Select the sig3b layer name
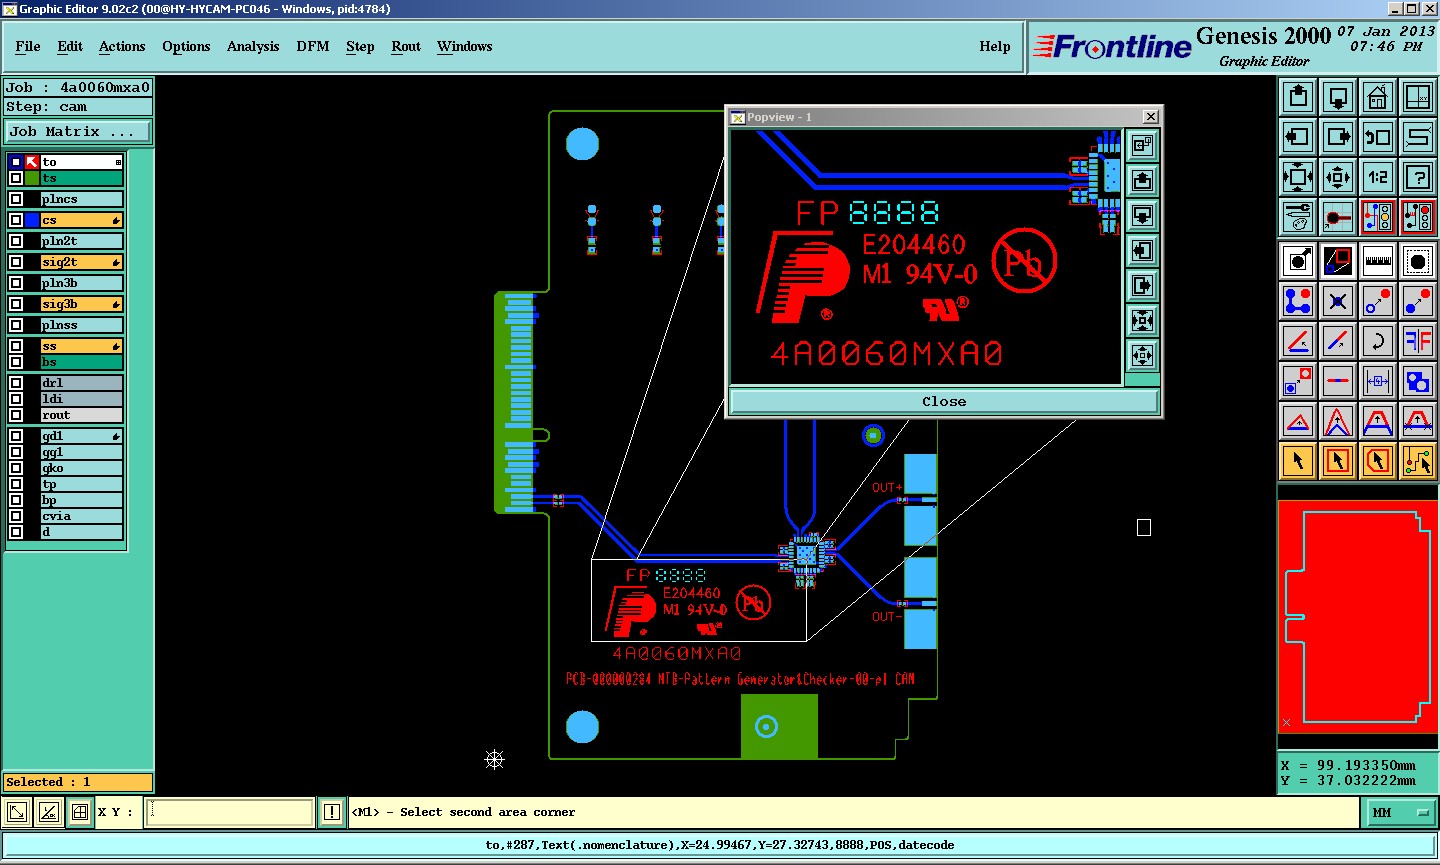 (81, 304)
